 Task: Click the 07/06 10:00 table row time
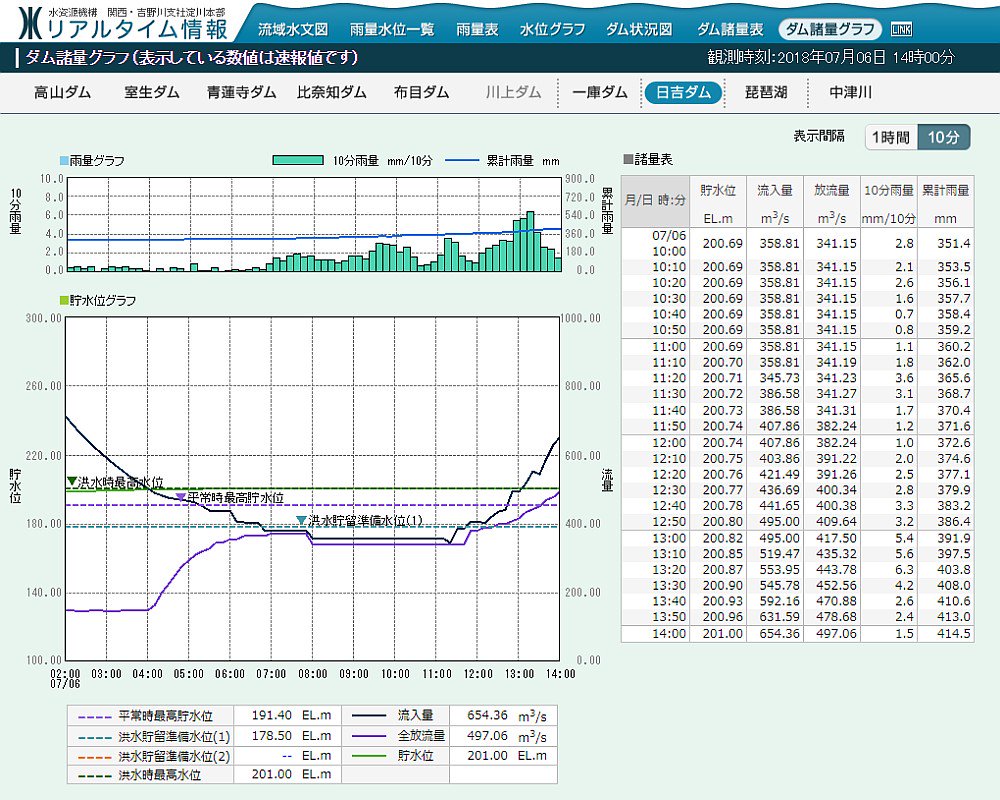coord(668,243)
